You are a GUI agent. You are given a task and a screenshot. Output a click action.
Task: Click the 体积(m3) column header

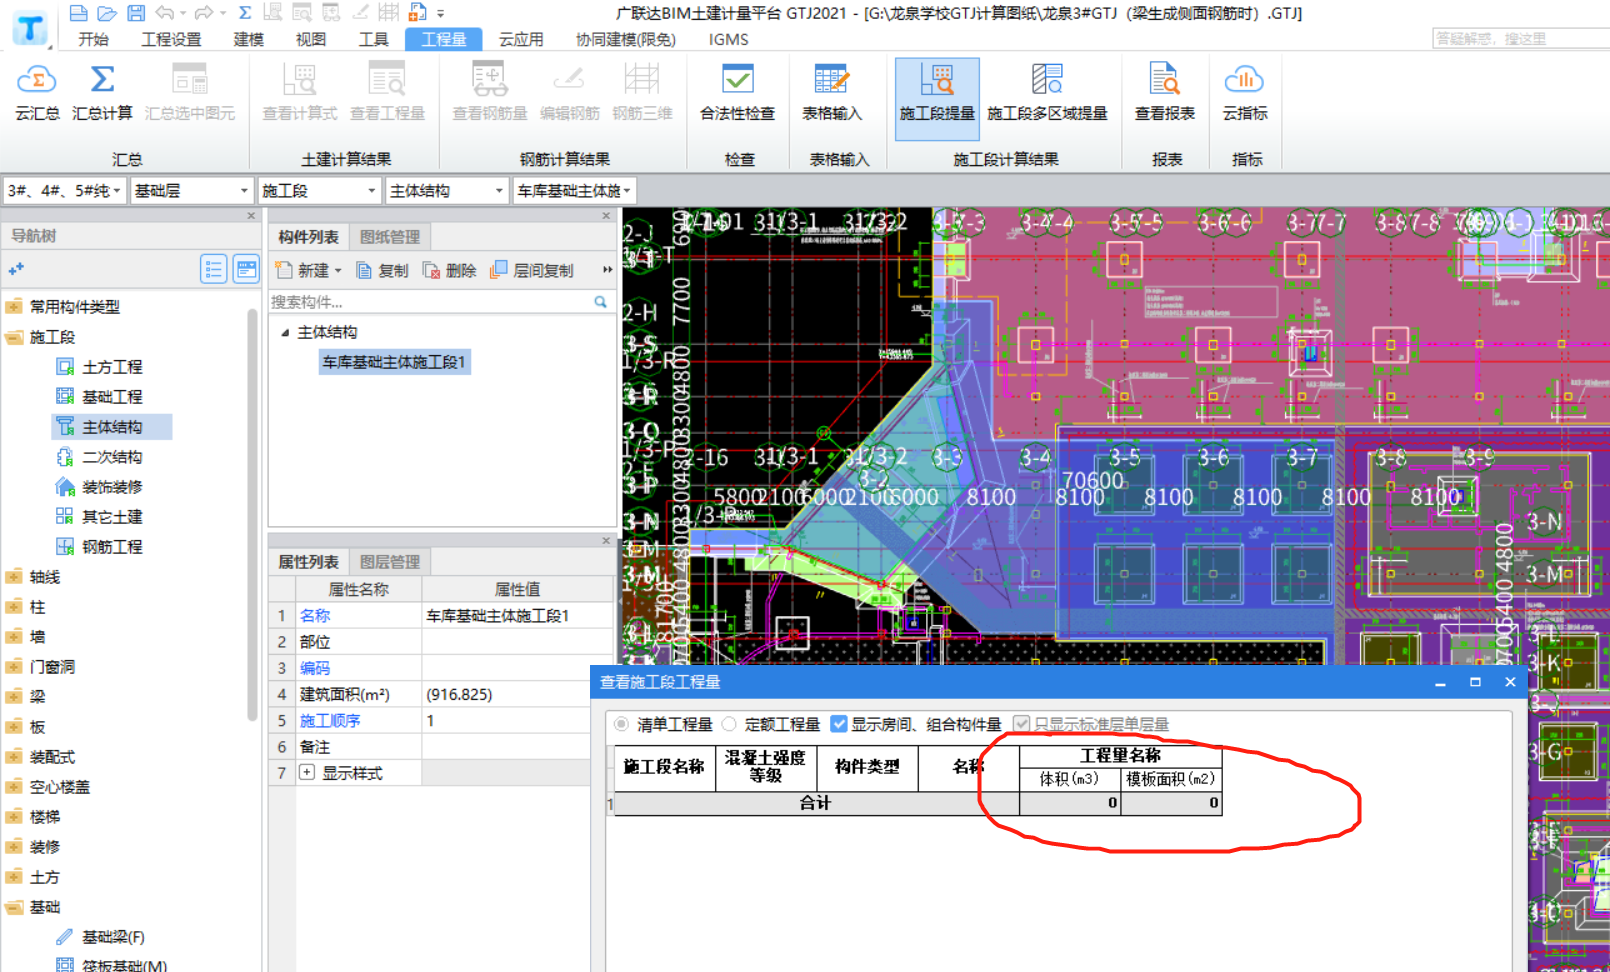click(1070, 778)
